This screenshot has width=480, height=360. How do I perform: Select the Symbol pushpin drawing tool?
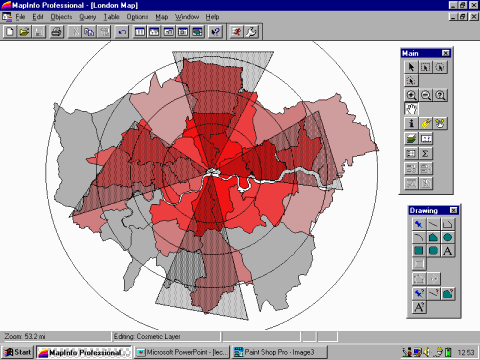(418, 224)
